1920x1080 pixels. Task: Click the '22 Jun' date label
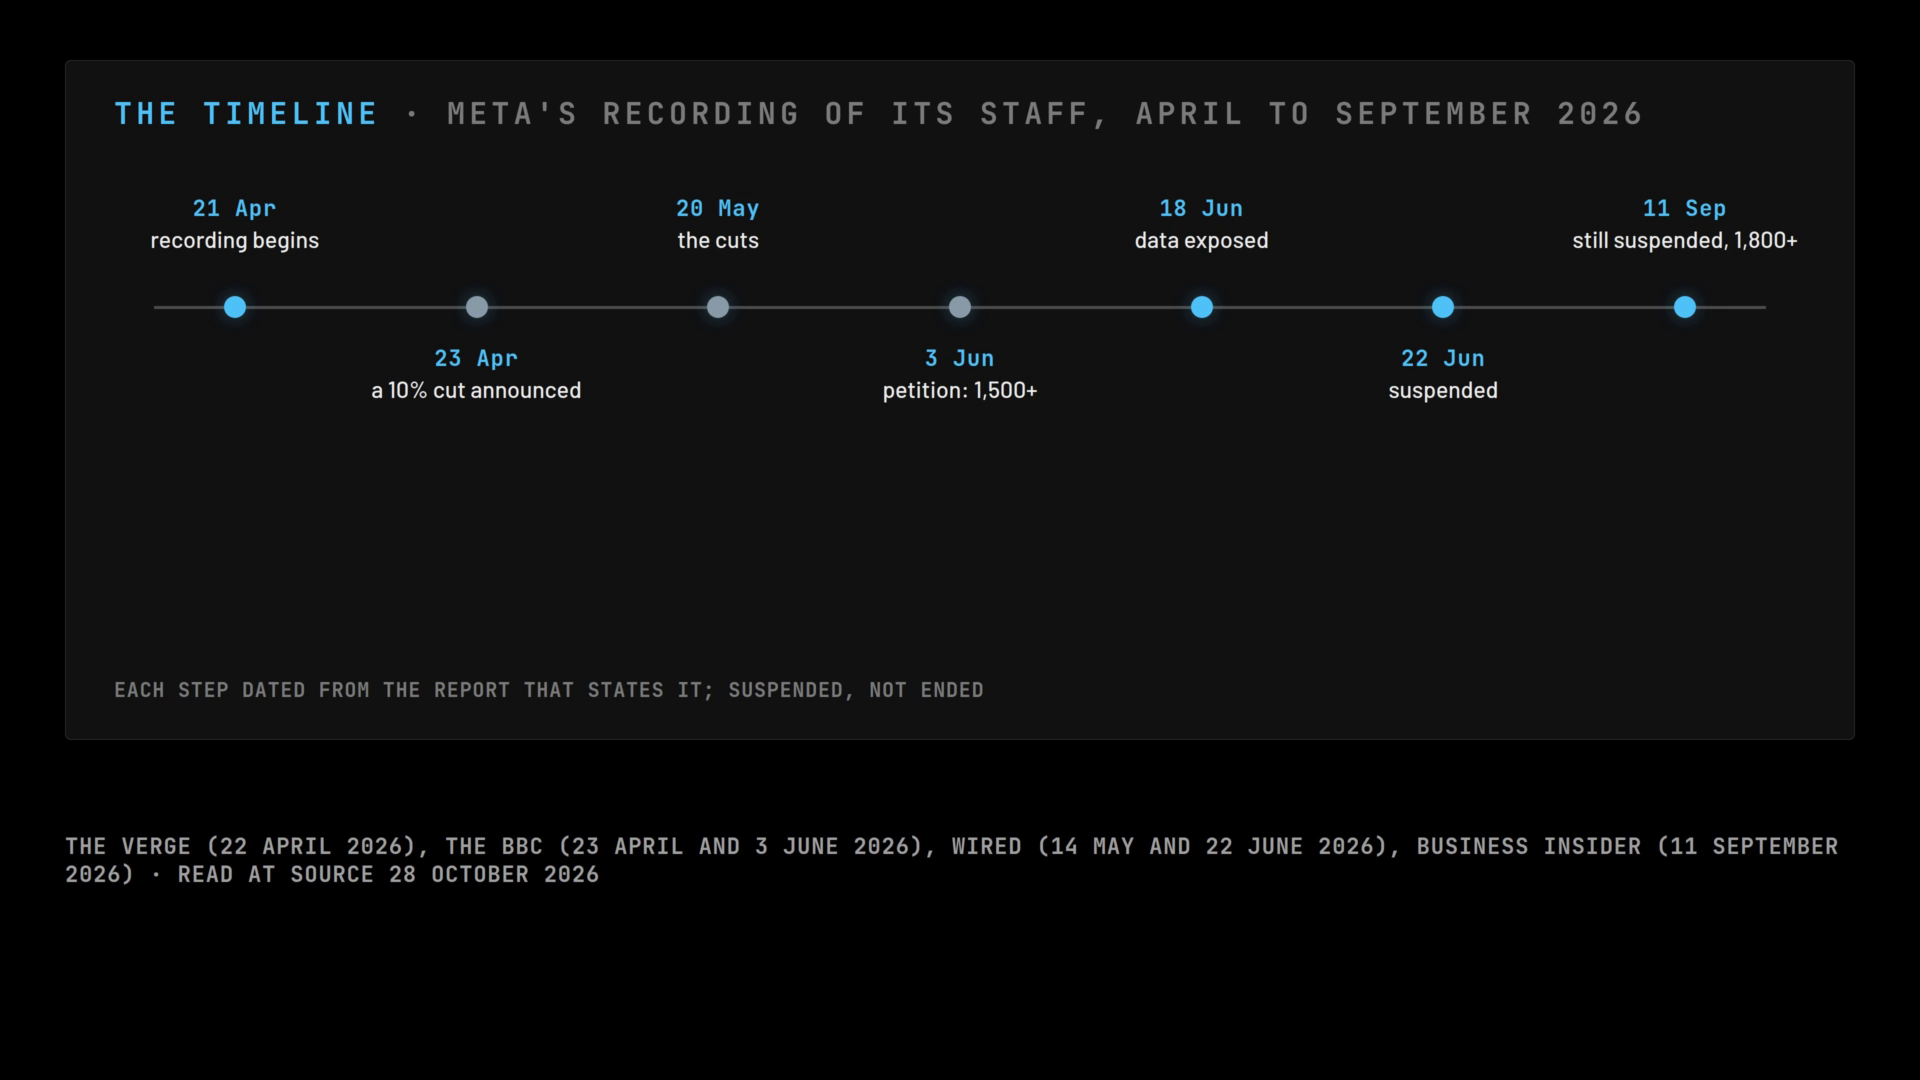[x=1443, y=358]
